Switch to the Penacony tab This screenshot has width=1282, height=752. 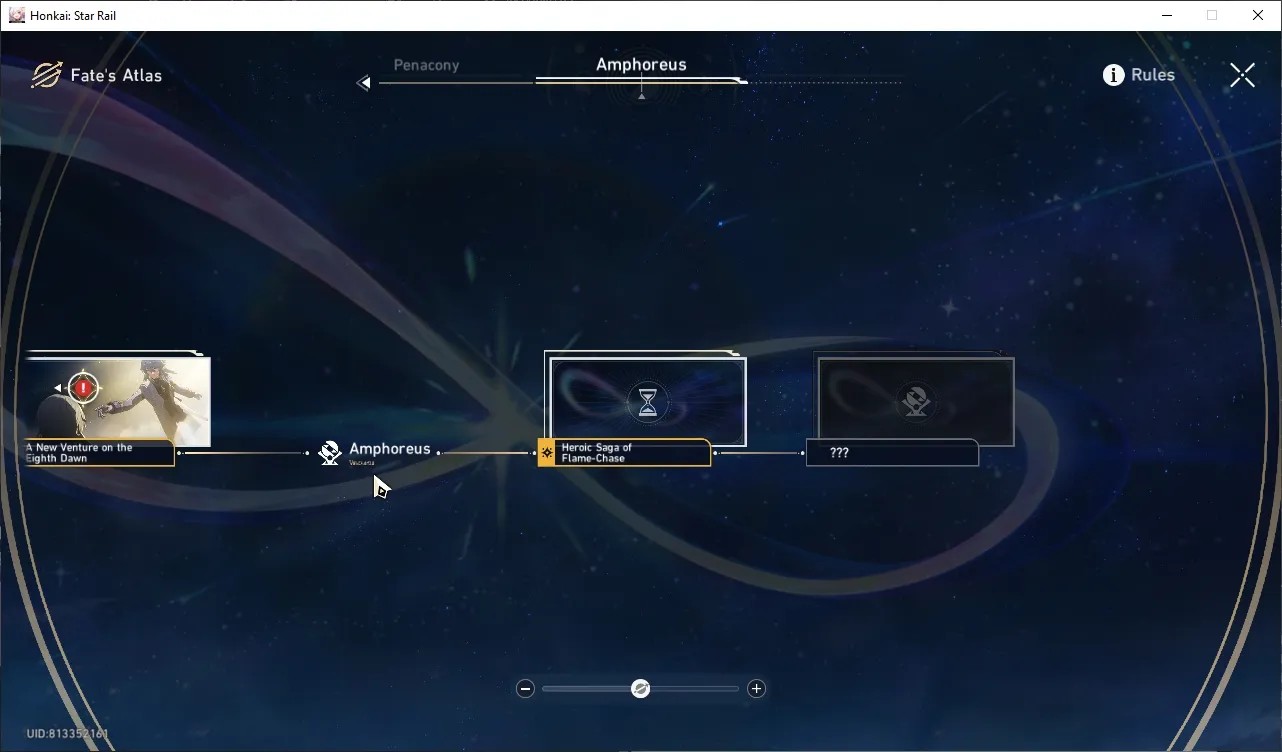tap(426, 65)
